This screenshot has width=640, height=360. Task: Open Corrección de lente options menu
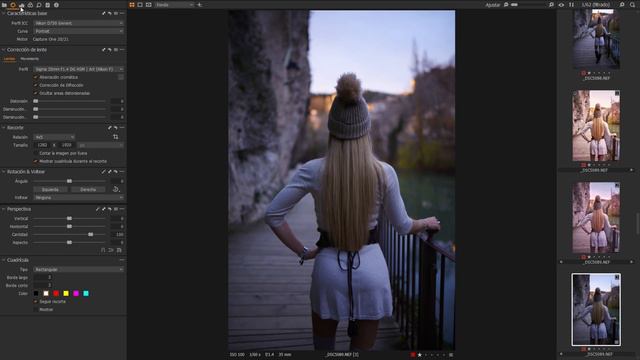coord(122,50)
